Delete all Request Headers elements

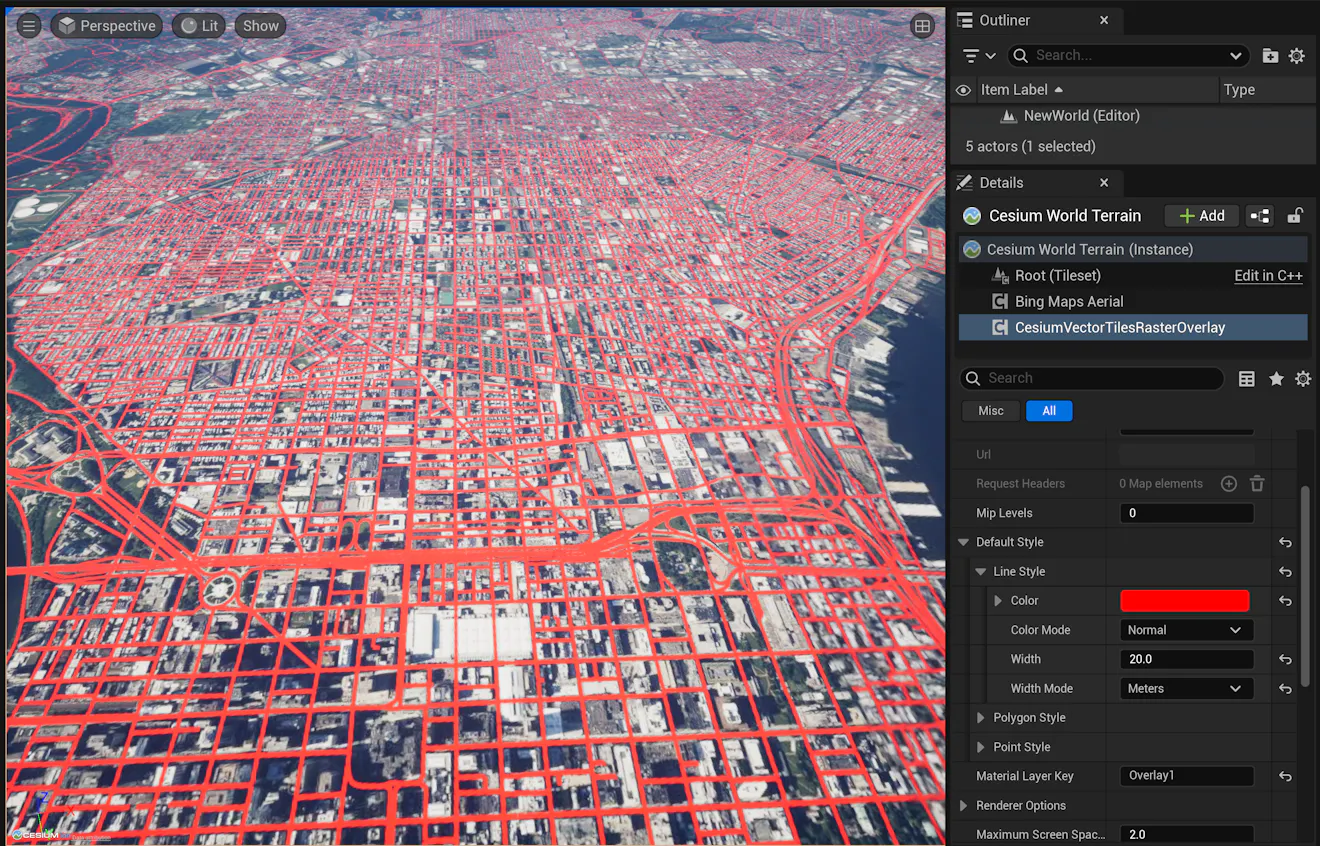(x=1257, y=484)
